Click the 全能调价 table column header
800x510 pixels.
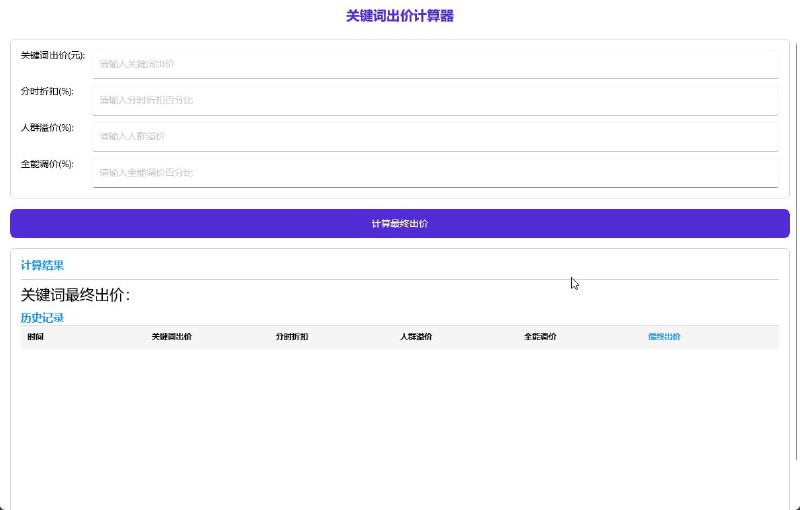pyautogui.click(x=540, y=337)
